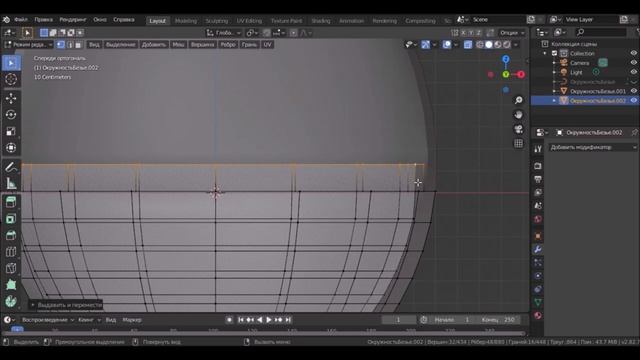Open the pivot point dropdown
This screenshot has height=360, width=640.
point(253,33)
